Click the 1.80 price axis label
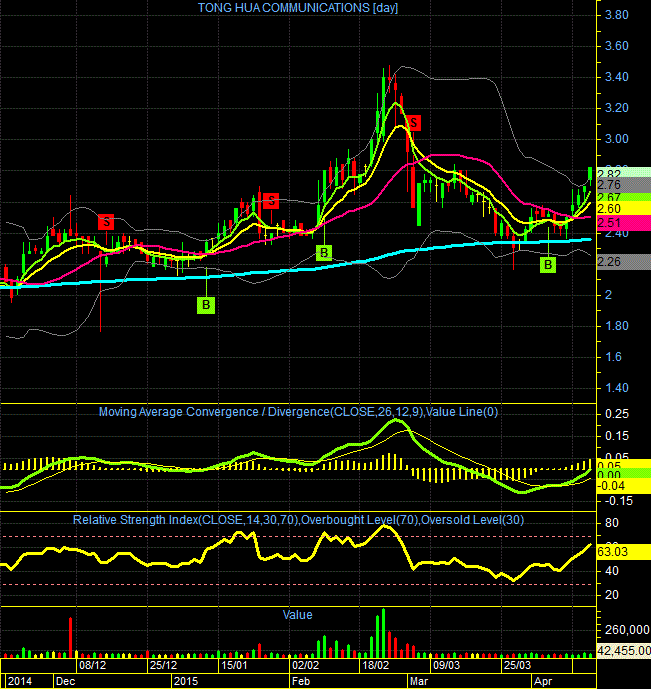 616,326
